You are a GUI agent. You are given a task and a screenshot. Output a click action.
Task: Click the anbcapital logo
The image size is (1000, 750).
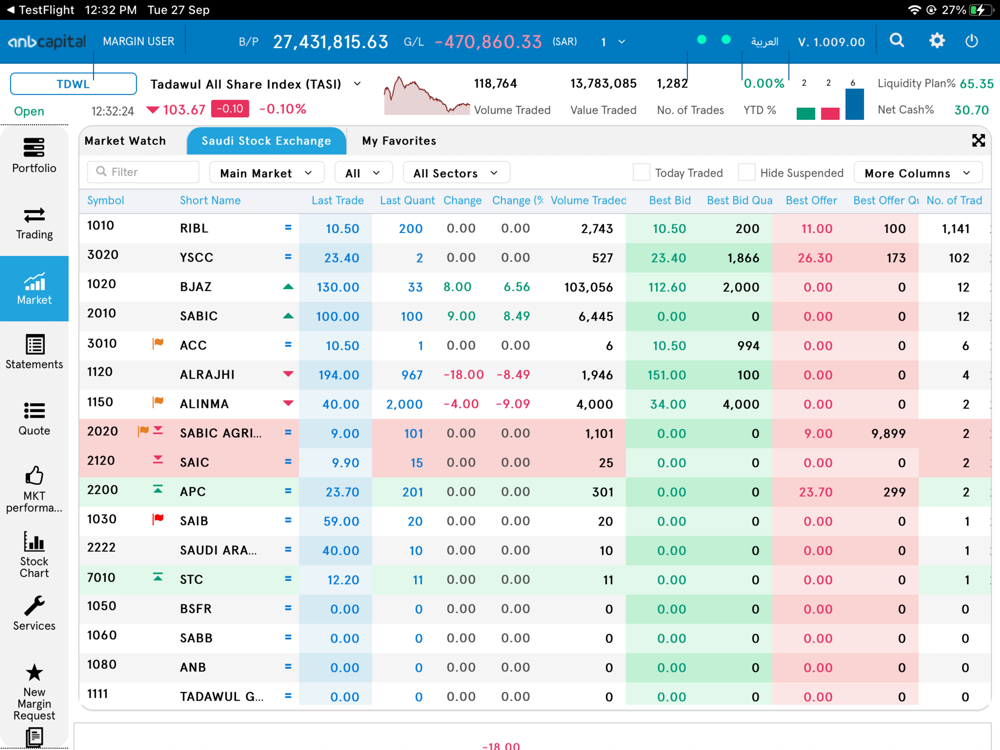point(47,42)
